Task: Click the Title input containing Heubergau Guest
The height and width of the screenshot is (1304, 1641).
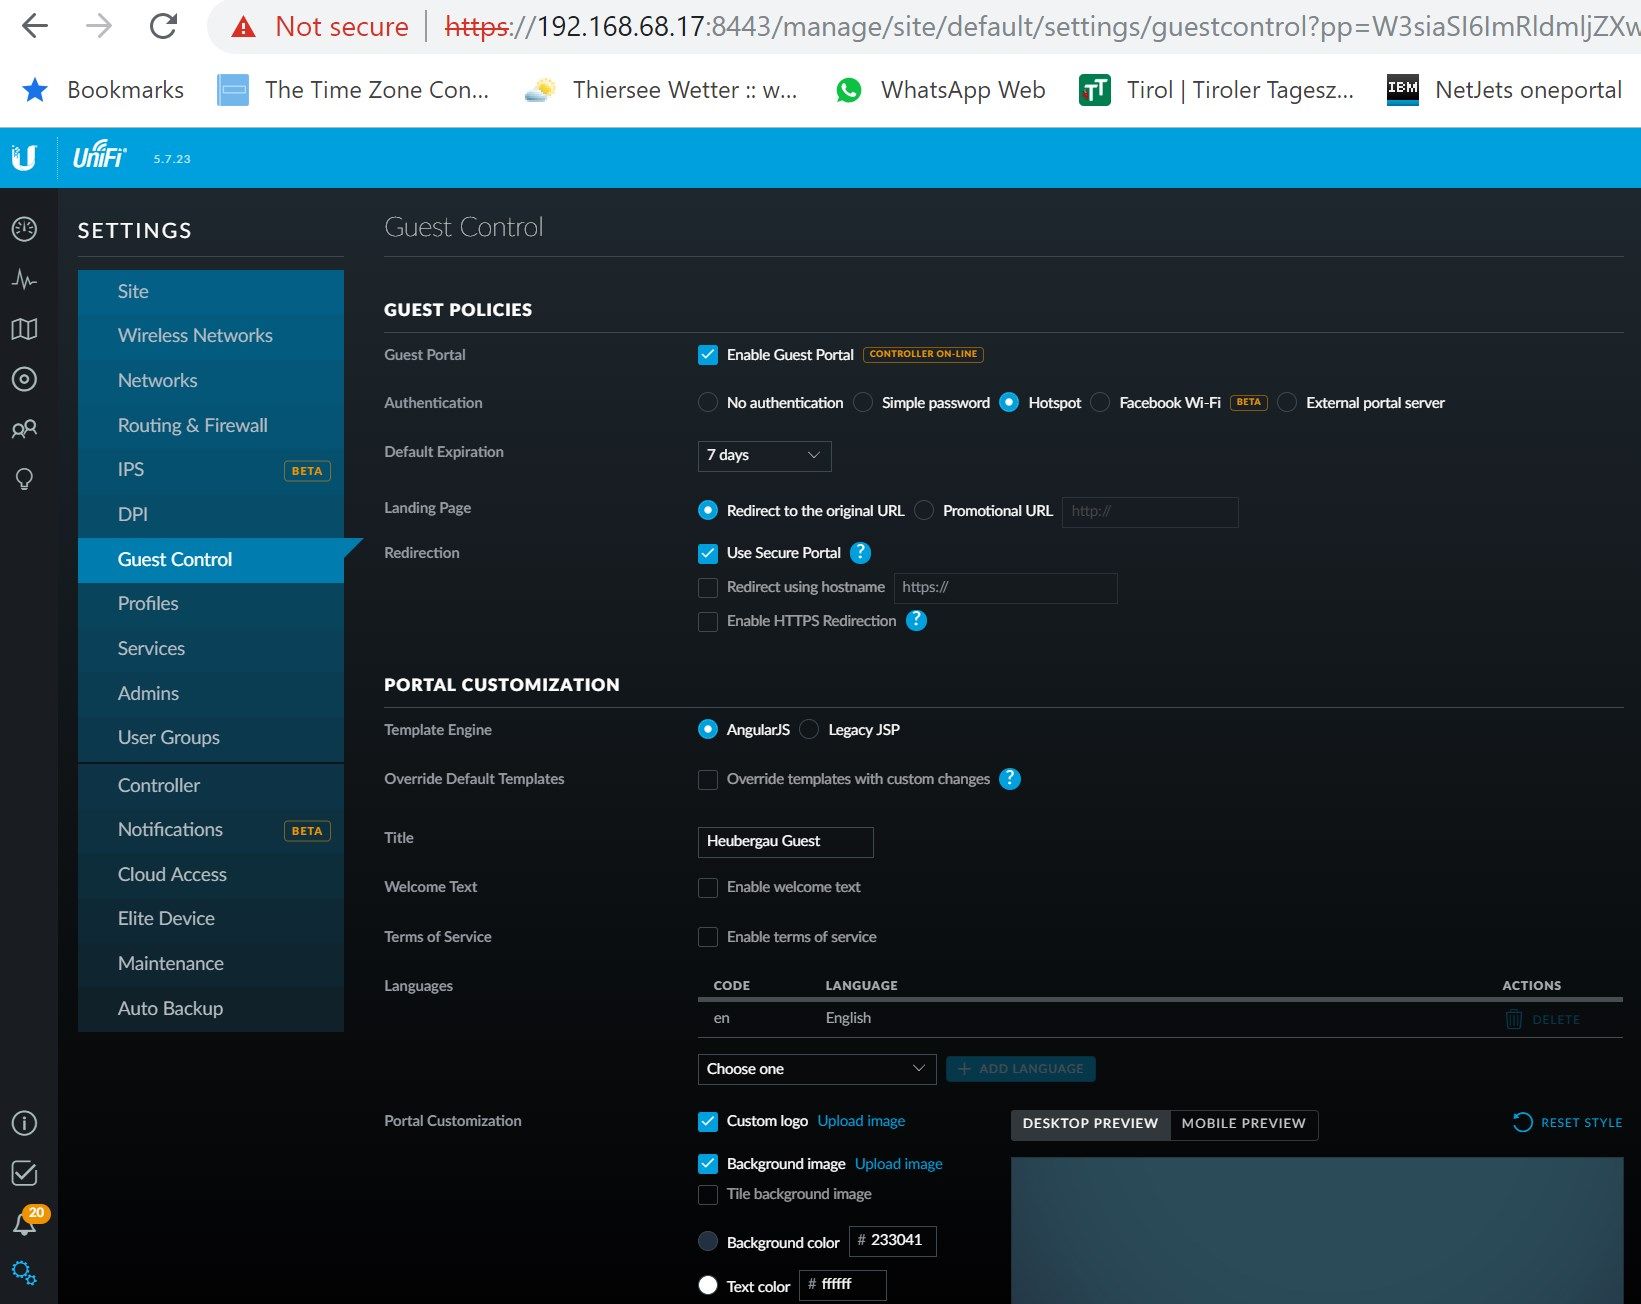Action: [x=785, y=841]
